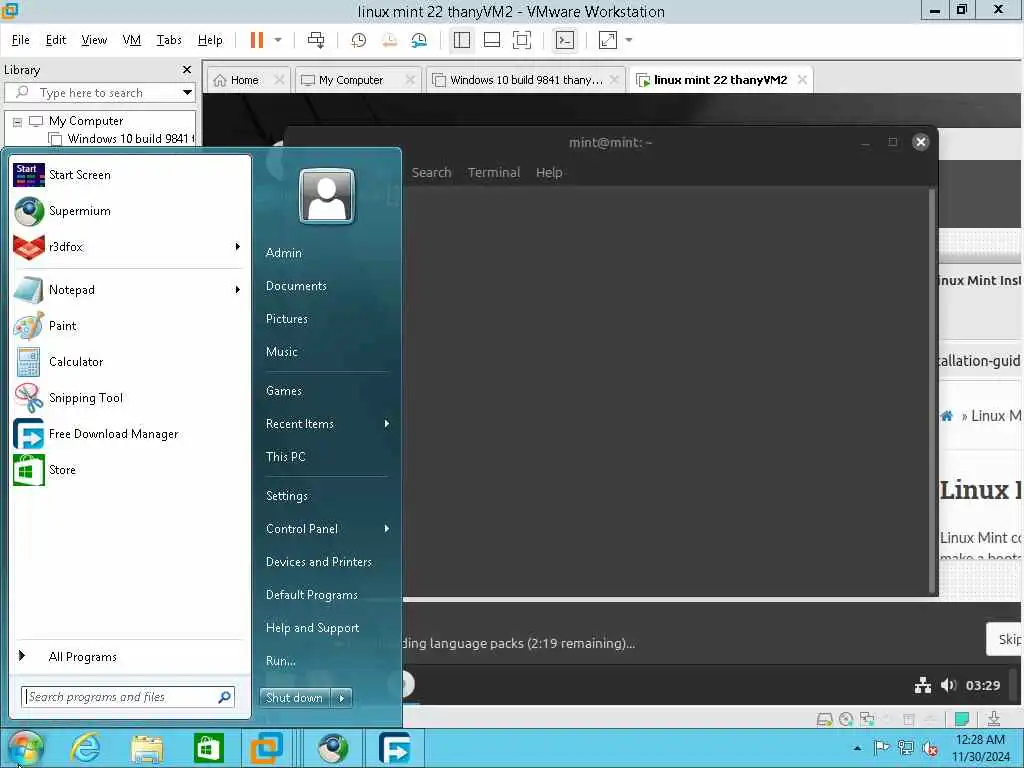1024x768 pixels.
Task: Open the VMware Edit menu
Action: coord(56,40)
